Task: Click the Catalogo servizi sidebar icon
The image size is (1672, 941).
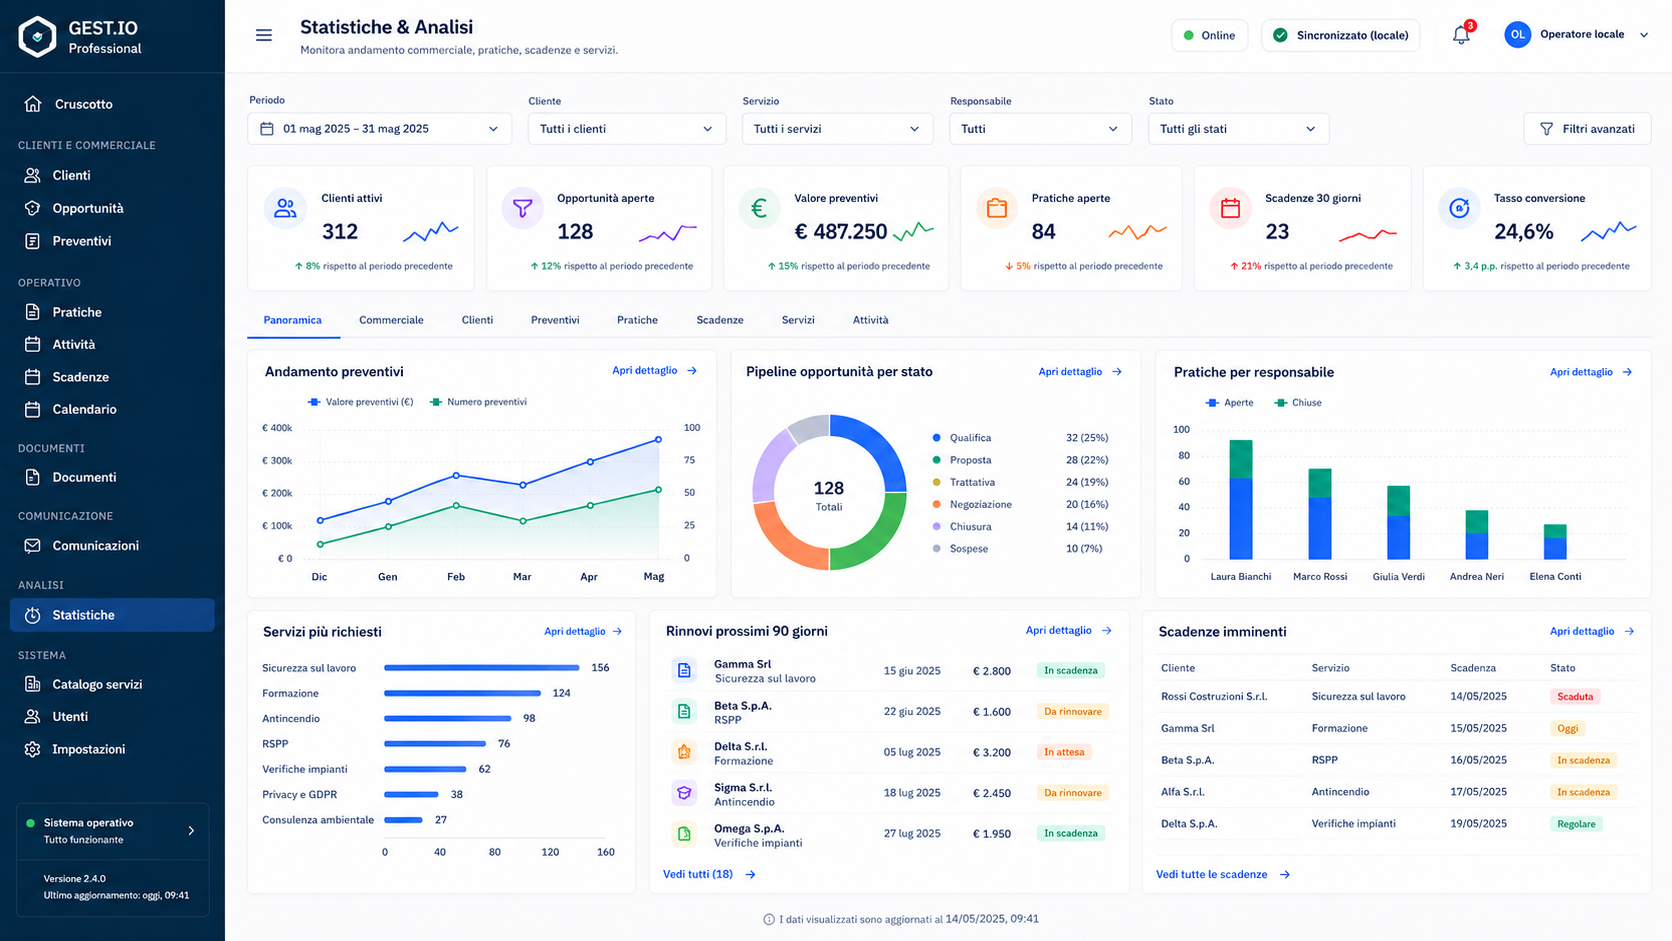Action: click(33, 684)
